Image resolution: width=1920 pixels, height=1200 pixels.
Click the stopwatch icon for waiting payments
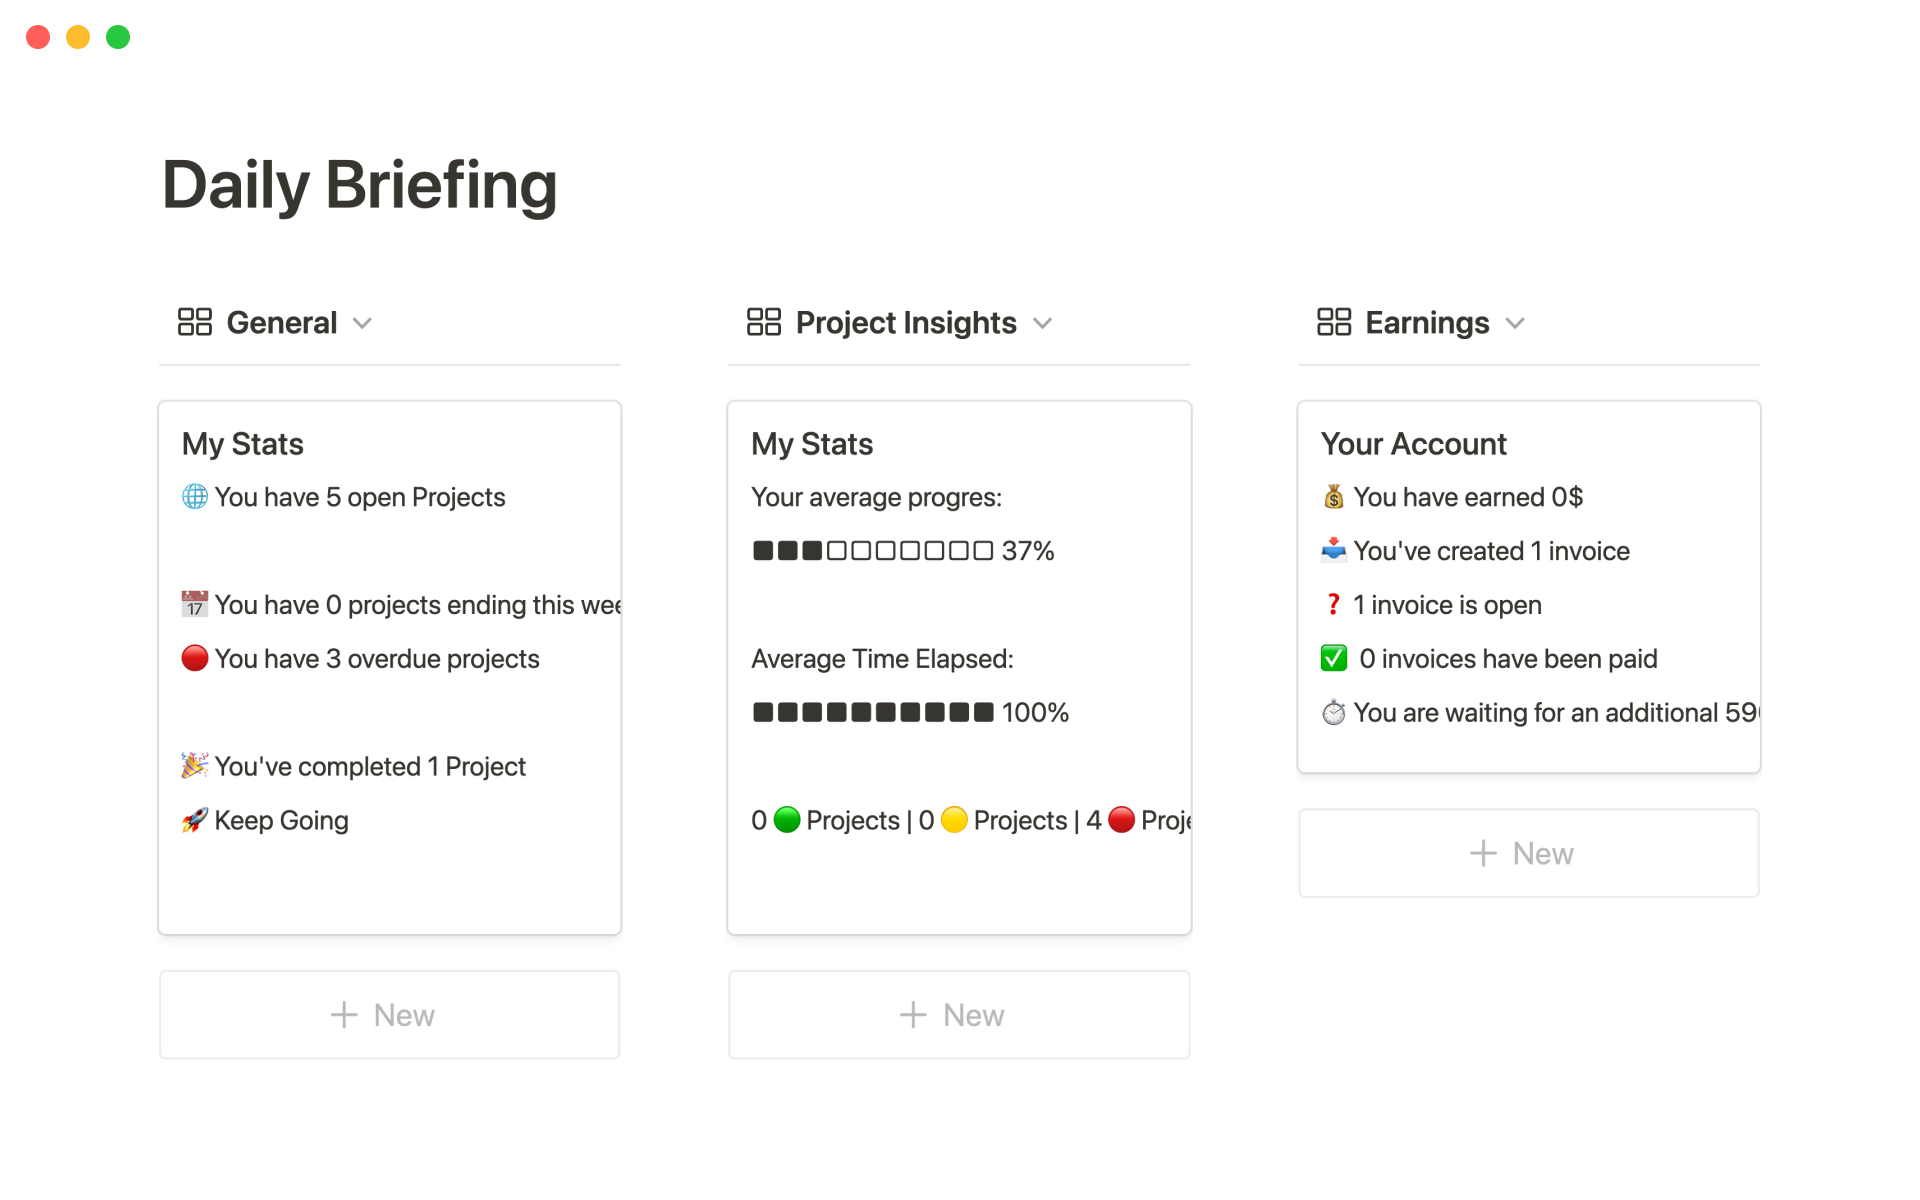pyautogui.click(x=1333, y=712)
